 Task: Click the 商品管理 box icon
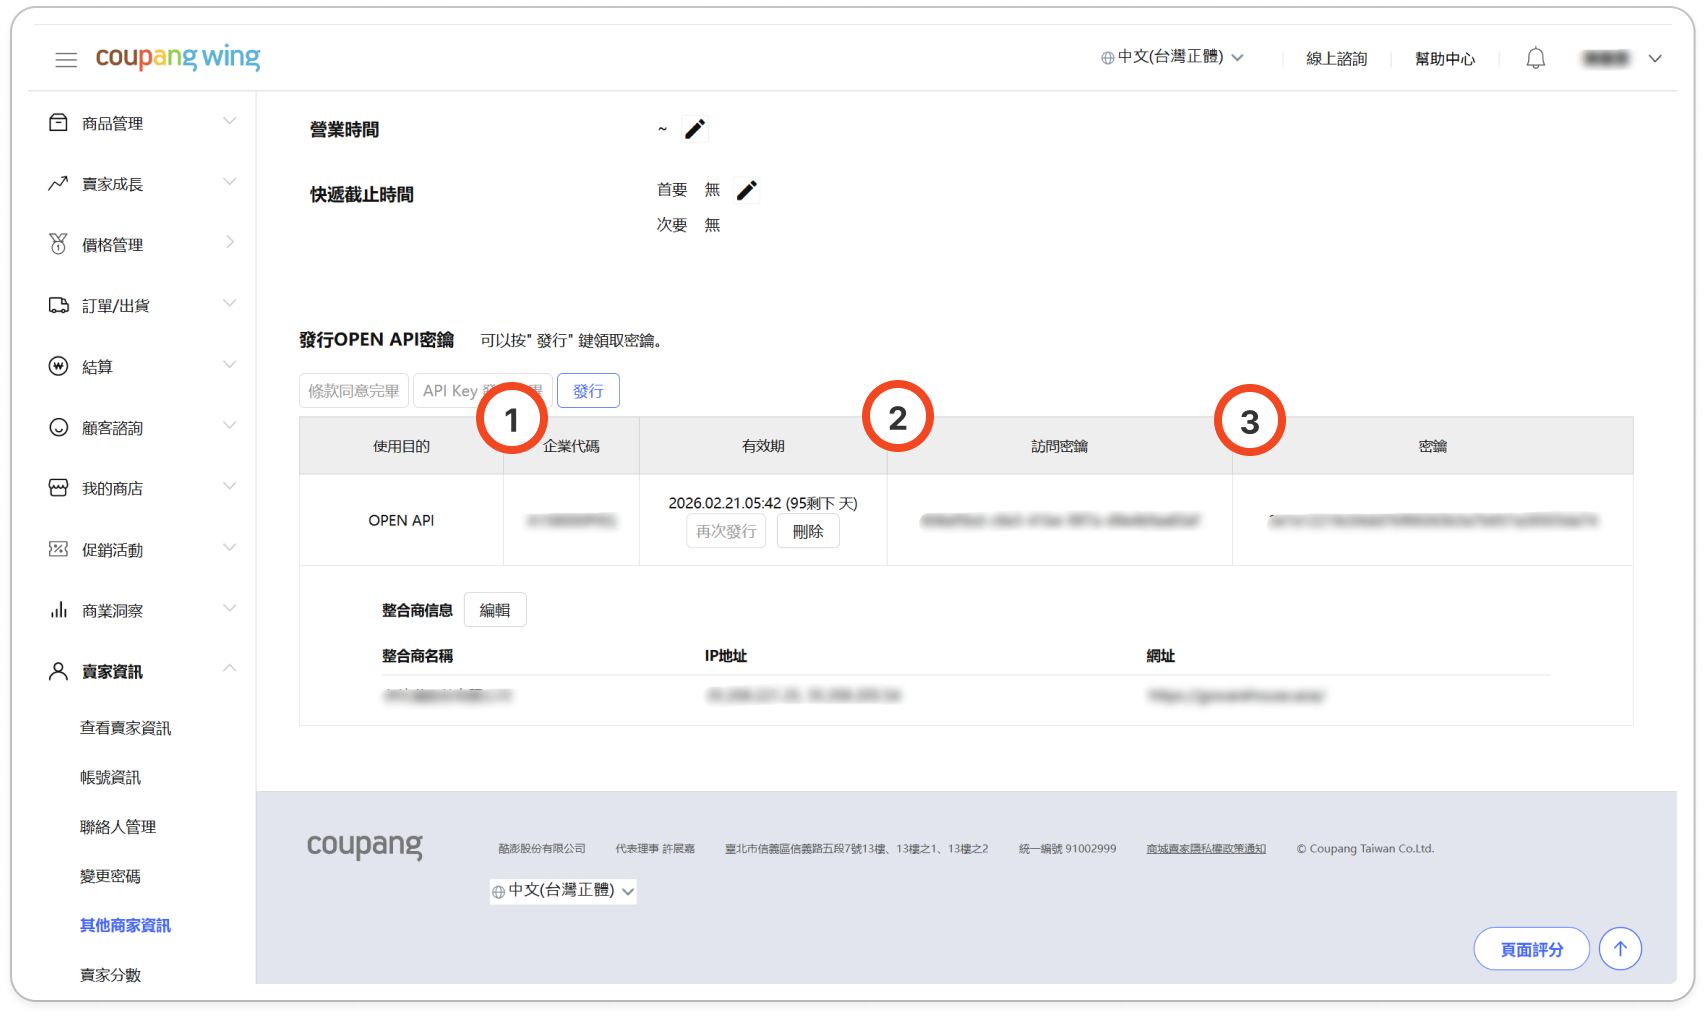pyautogui.click(x=58, y=123)
